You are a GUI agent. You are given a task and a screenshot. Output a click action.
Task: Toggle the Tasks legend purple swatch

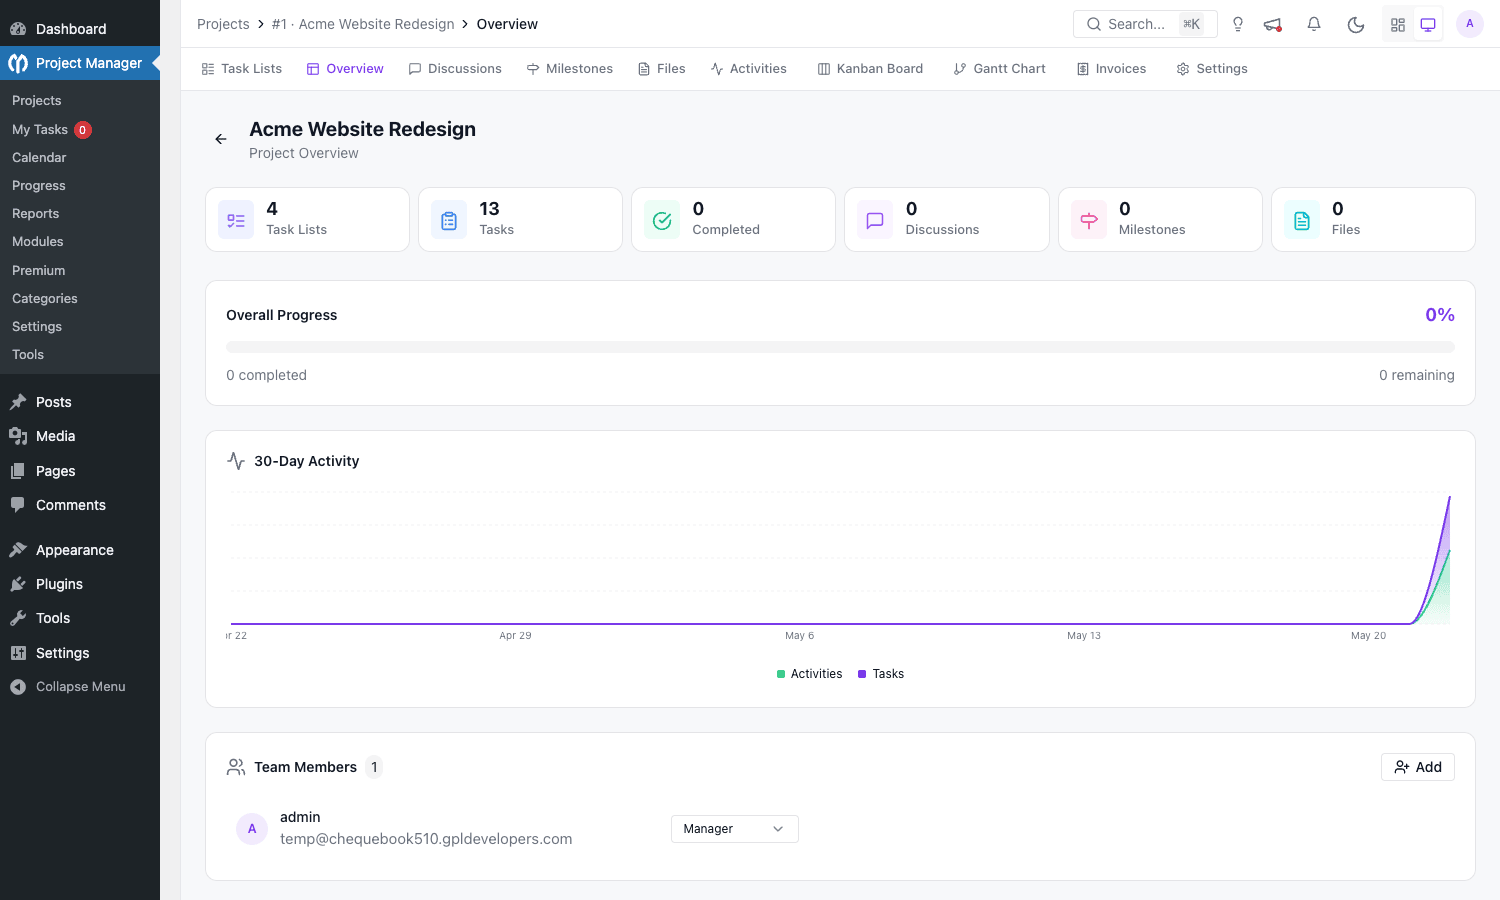point(862,674)
